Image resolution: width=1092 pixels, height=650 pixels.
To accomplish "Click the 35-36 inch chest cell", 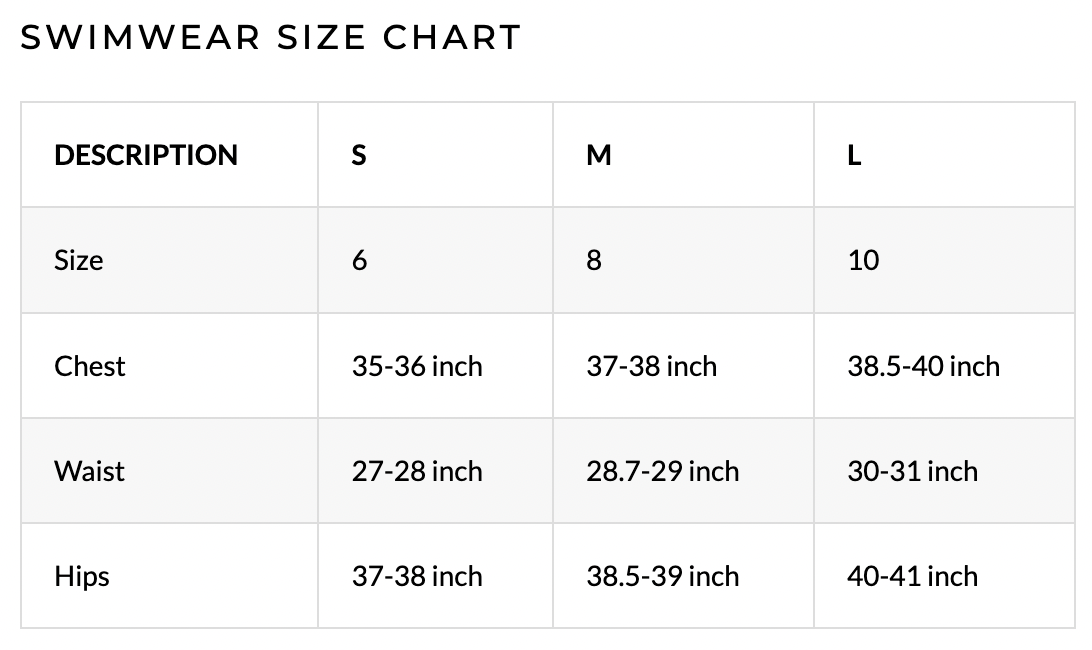I will 417,366.
